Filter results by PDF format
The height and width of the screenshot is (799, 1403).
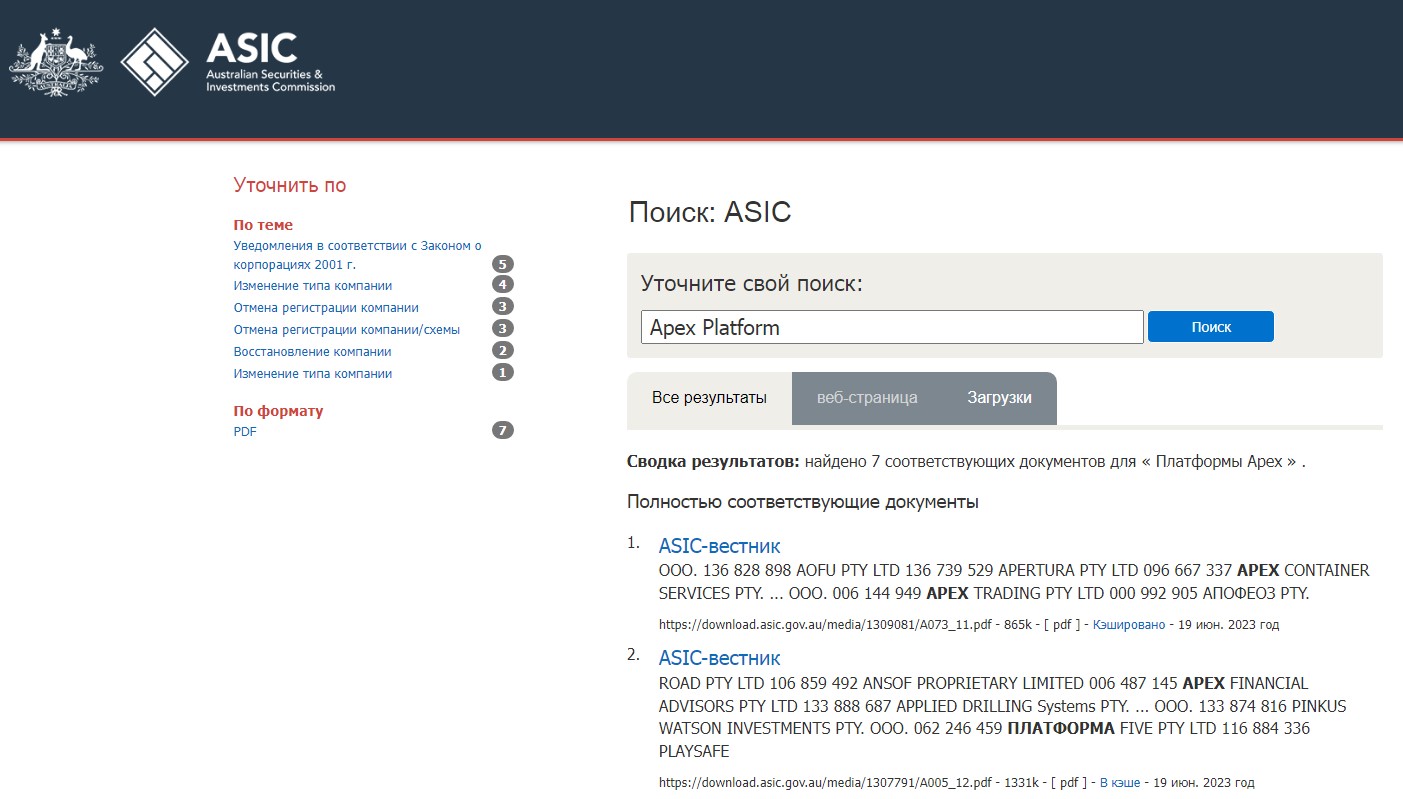point(245,432)
